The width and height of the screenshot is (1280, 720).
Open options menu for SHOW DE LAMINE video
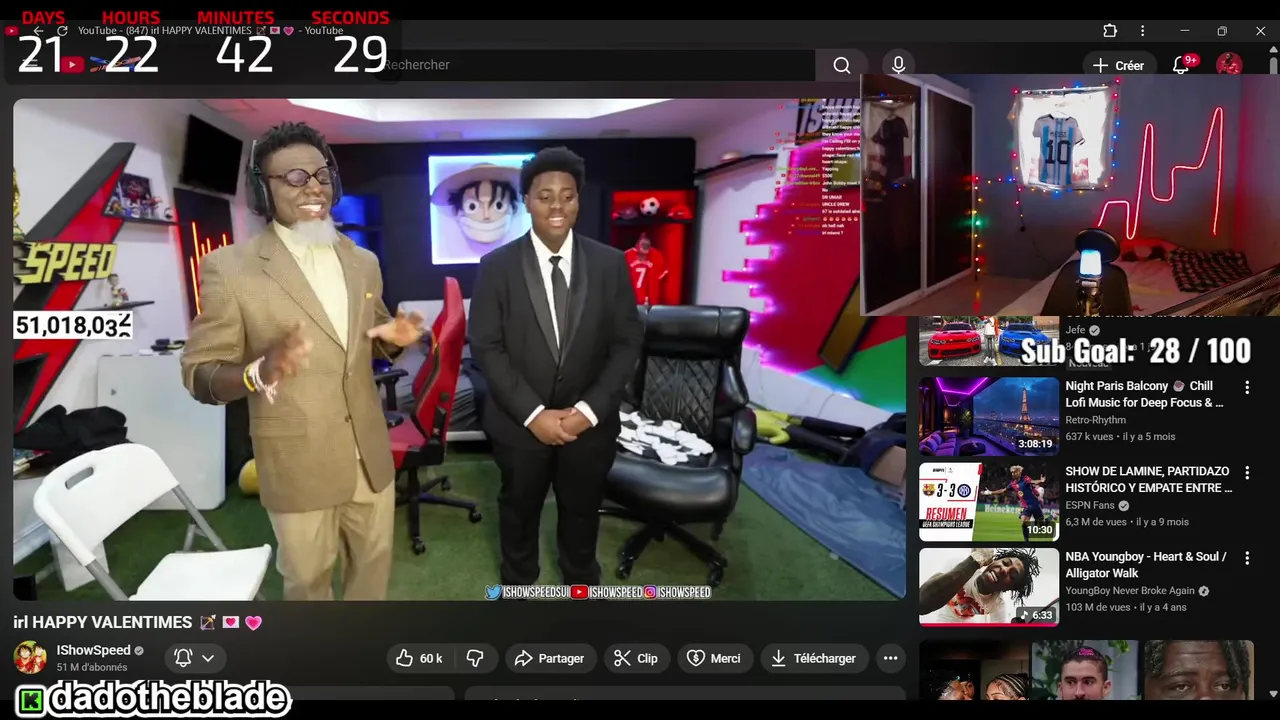(1247, 472)
